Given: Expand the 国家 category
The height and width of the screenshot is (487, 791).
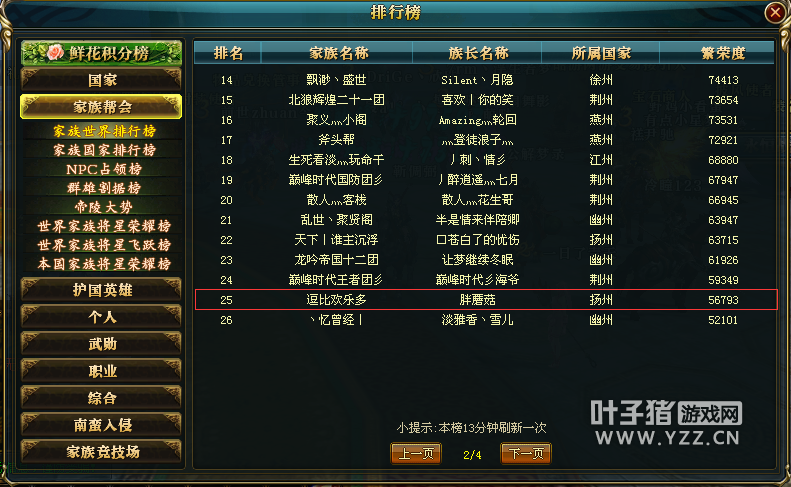Looking at the screenshot, I should (x=101, y=80).
